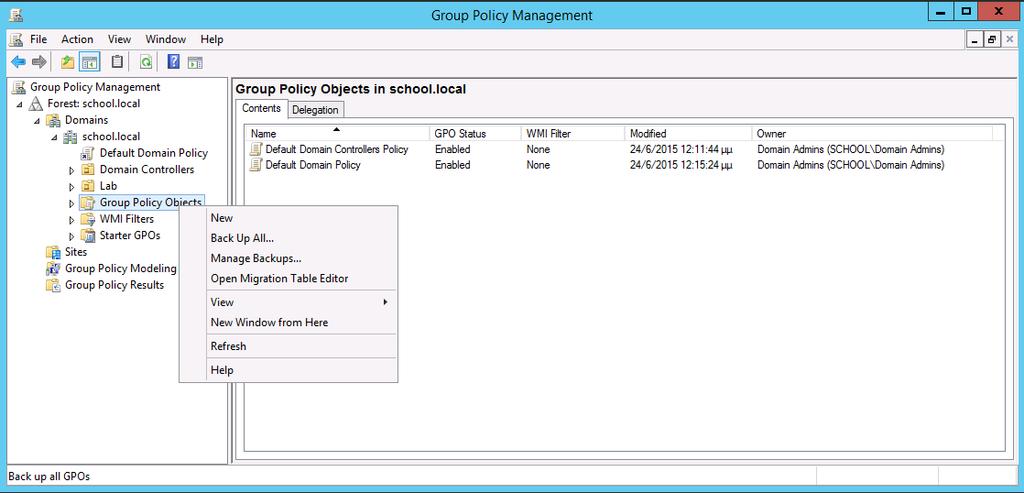The height and width of the screenshot is (493, 1024).
Task: Click icon of Default Domain Policy list row
Action: click(x=256, y=165)
